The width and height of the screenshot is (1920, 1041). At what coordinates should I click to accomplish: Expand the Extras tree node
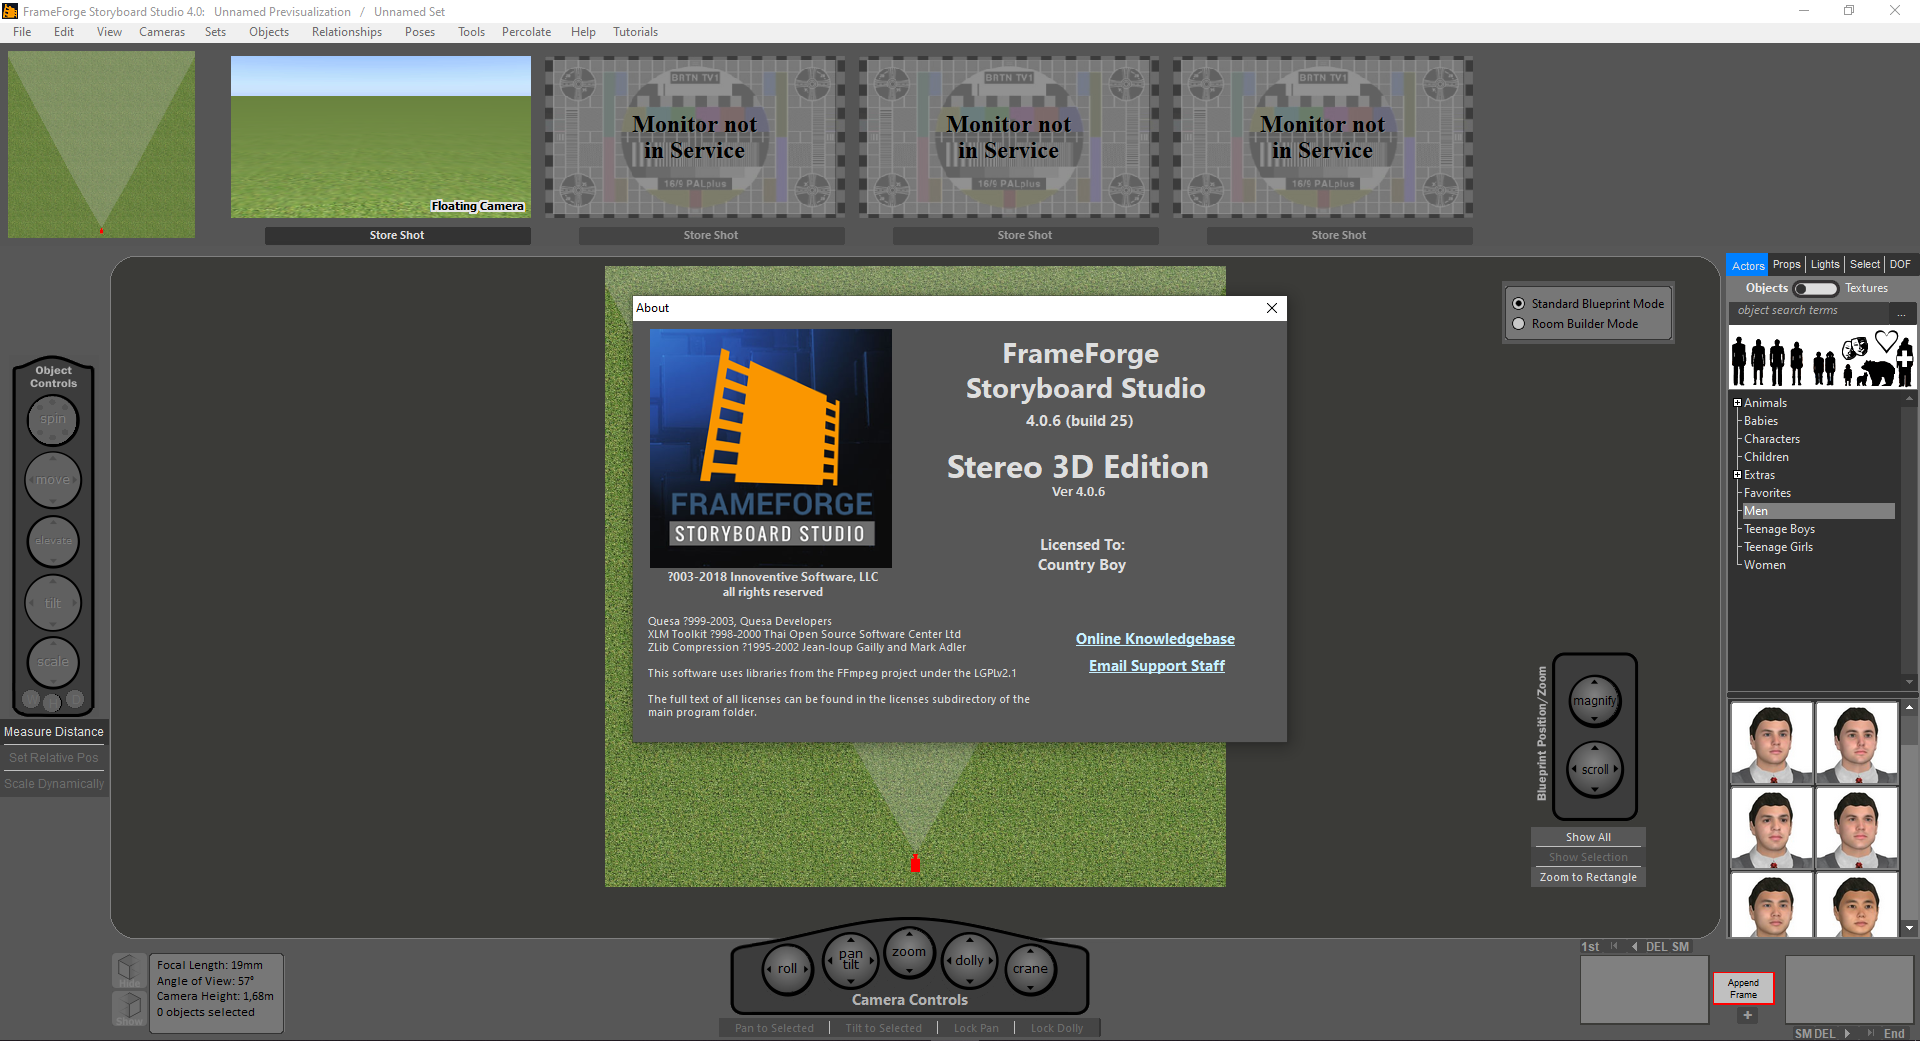coord(1738,475)
